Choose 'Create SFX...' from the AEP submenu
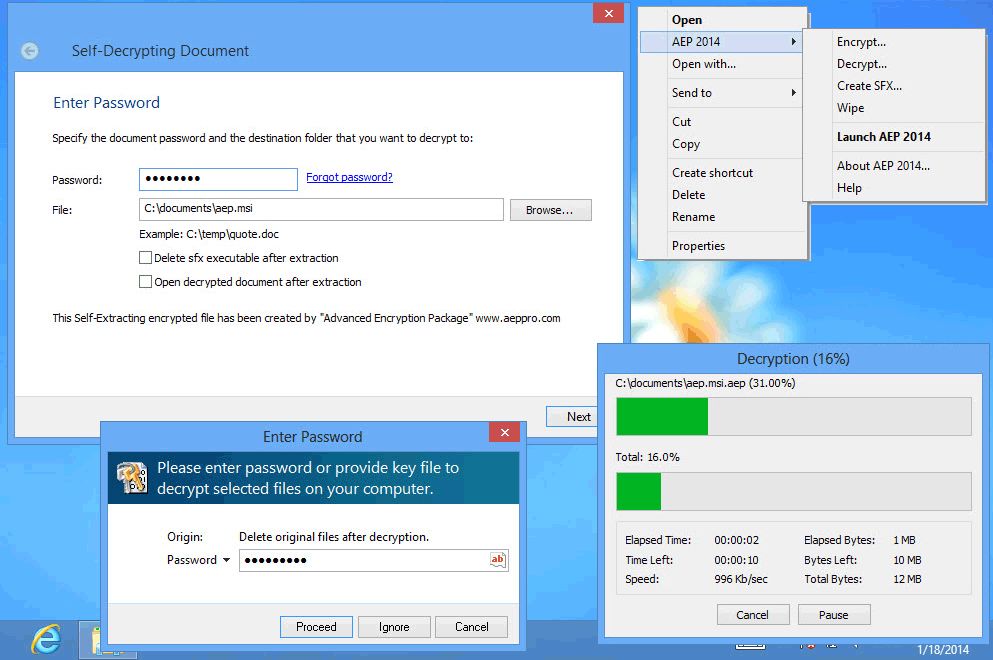Image resolution: width=993 pixels, height=660 pixels. (869, 86)
